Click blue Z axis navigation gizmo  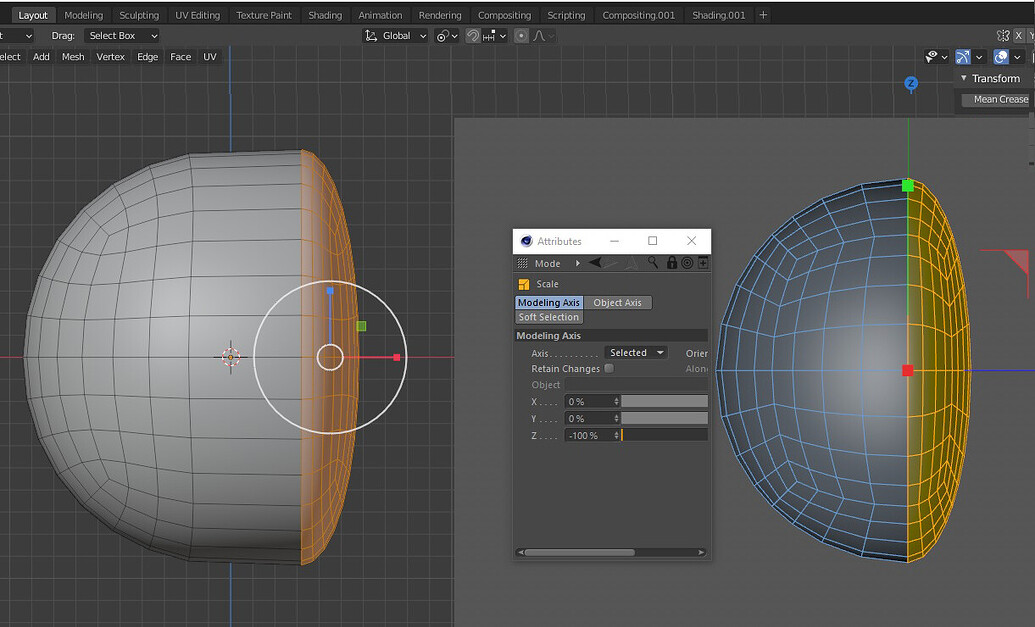[911, 83]
